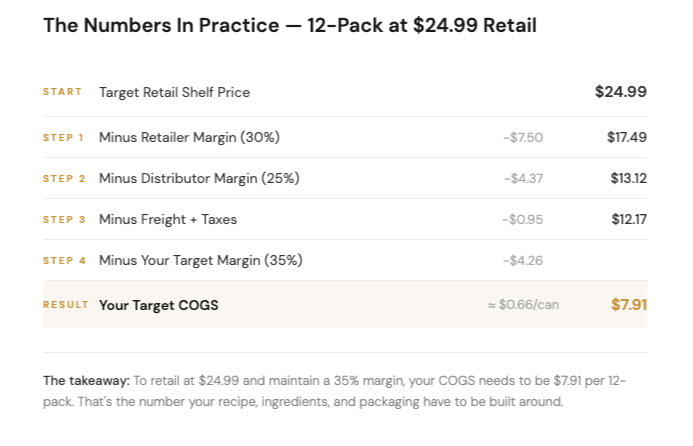Select Your Target COGS result label

pyautogui.click(x=159, y=305)
